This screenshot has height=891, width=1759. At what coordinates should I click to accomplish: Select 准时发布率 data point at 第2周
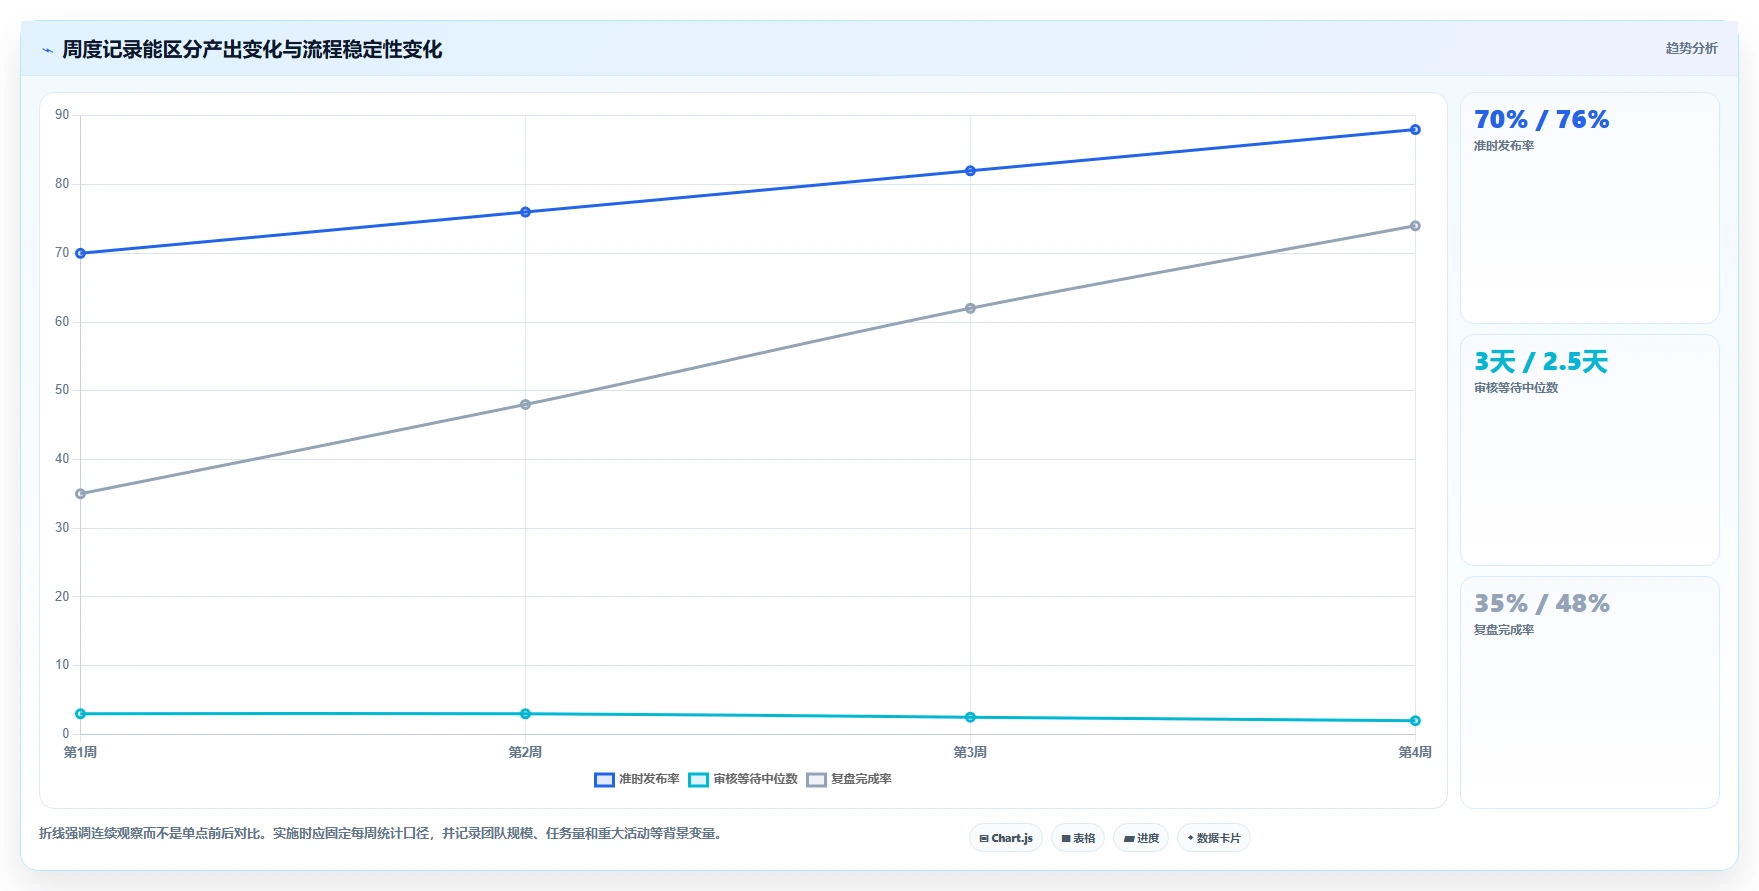click(525, 212)
